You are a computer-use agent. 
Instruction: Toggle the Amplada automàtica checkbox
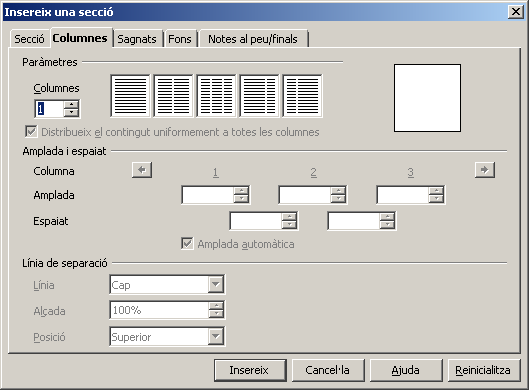point(187,244)
